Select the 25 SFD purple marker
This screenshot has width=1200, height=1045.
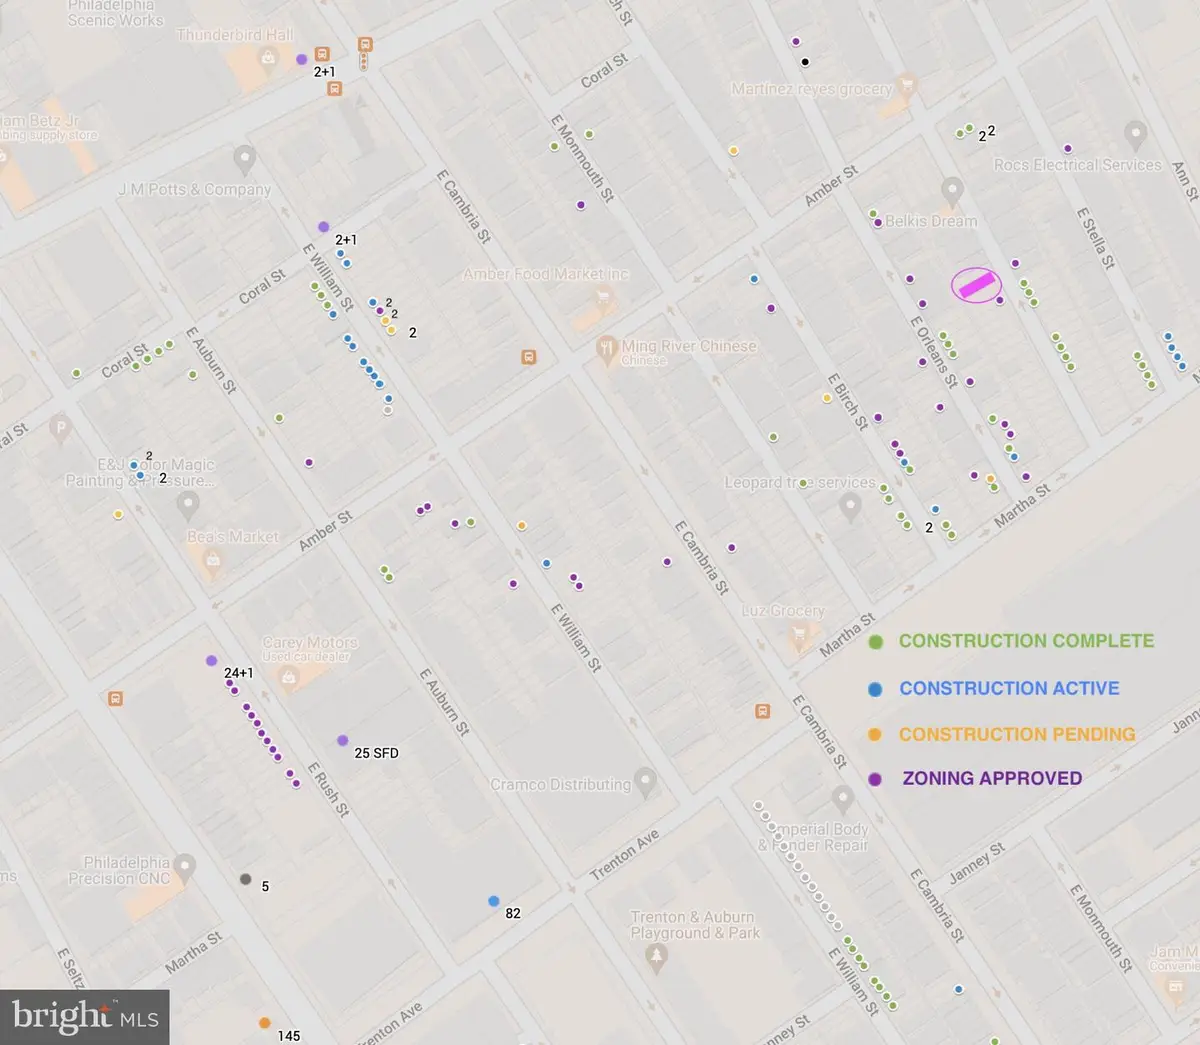pyautogui.click(x=344, y=738)
